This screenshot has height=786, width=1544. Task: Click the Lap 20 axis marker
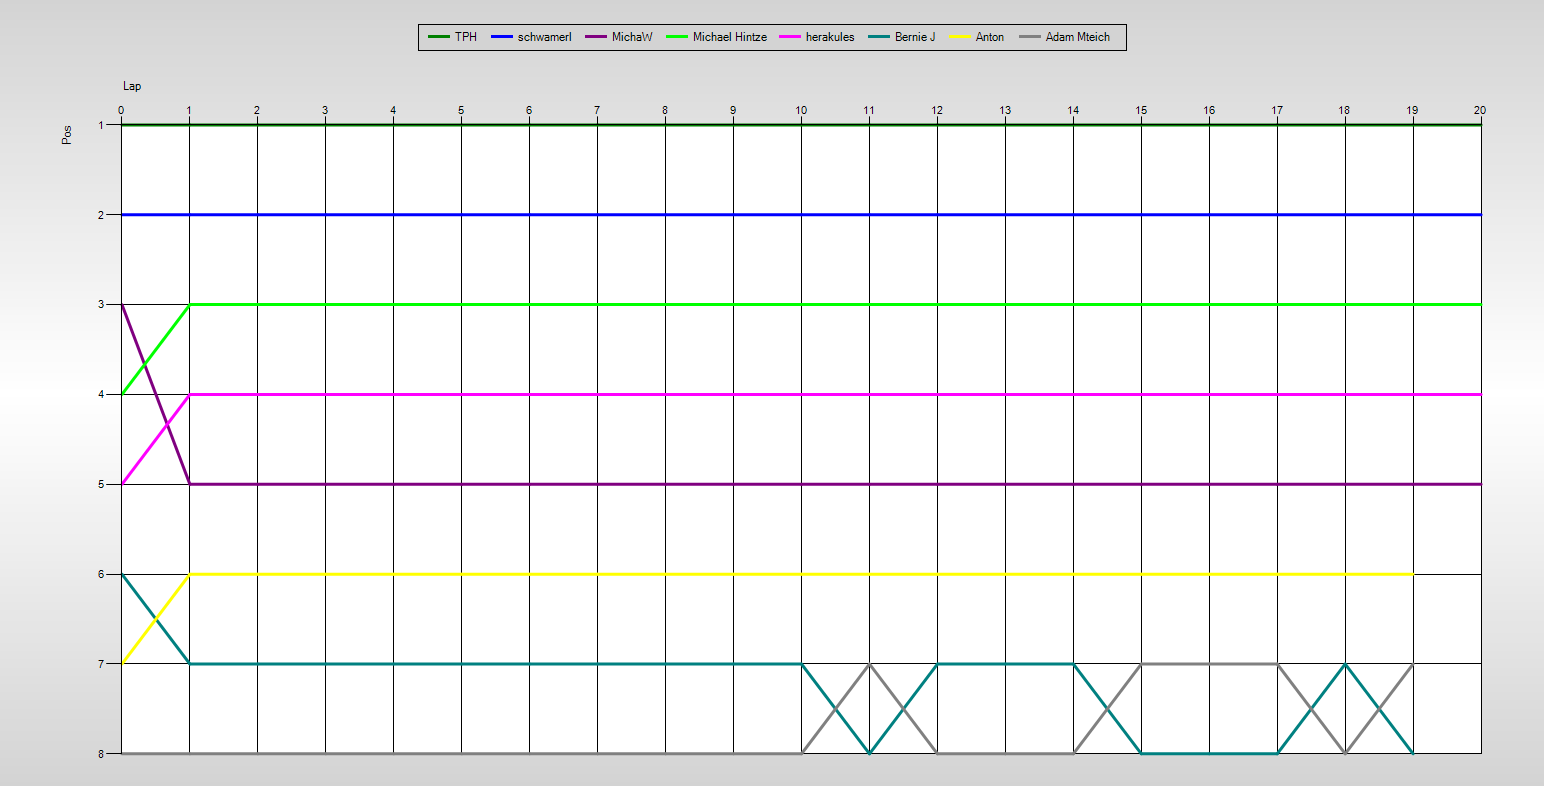tap(1480, 110)
